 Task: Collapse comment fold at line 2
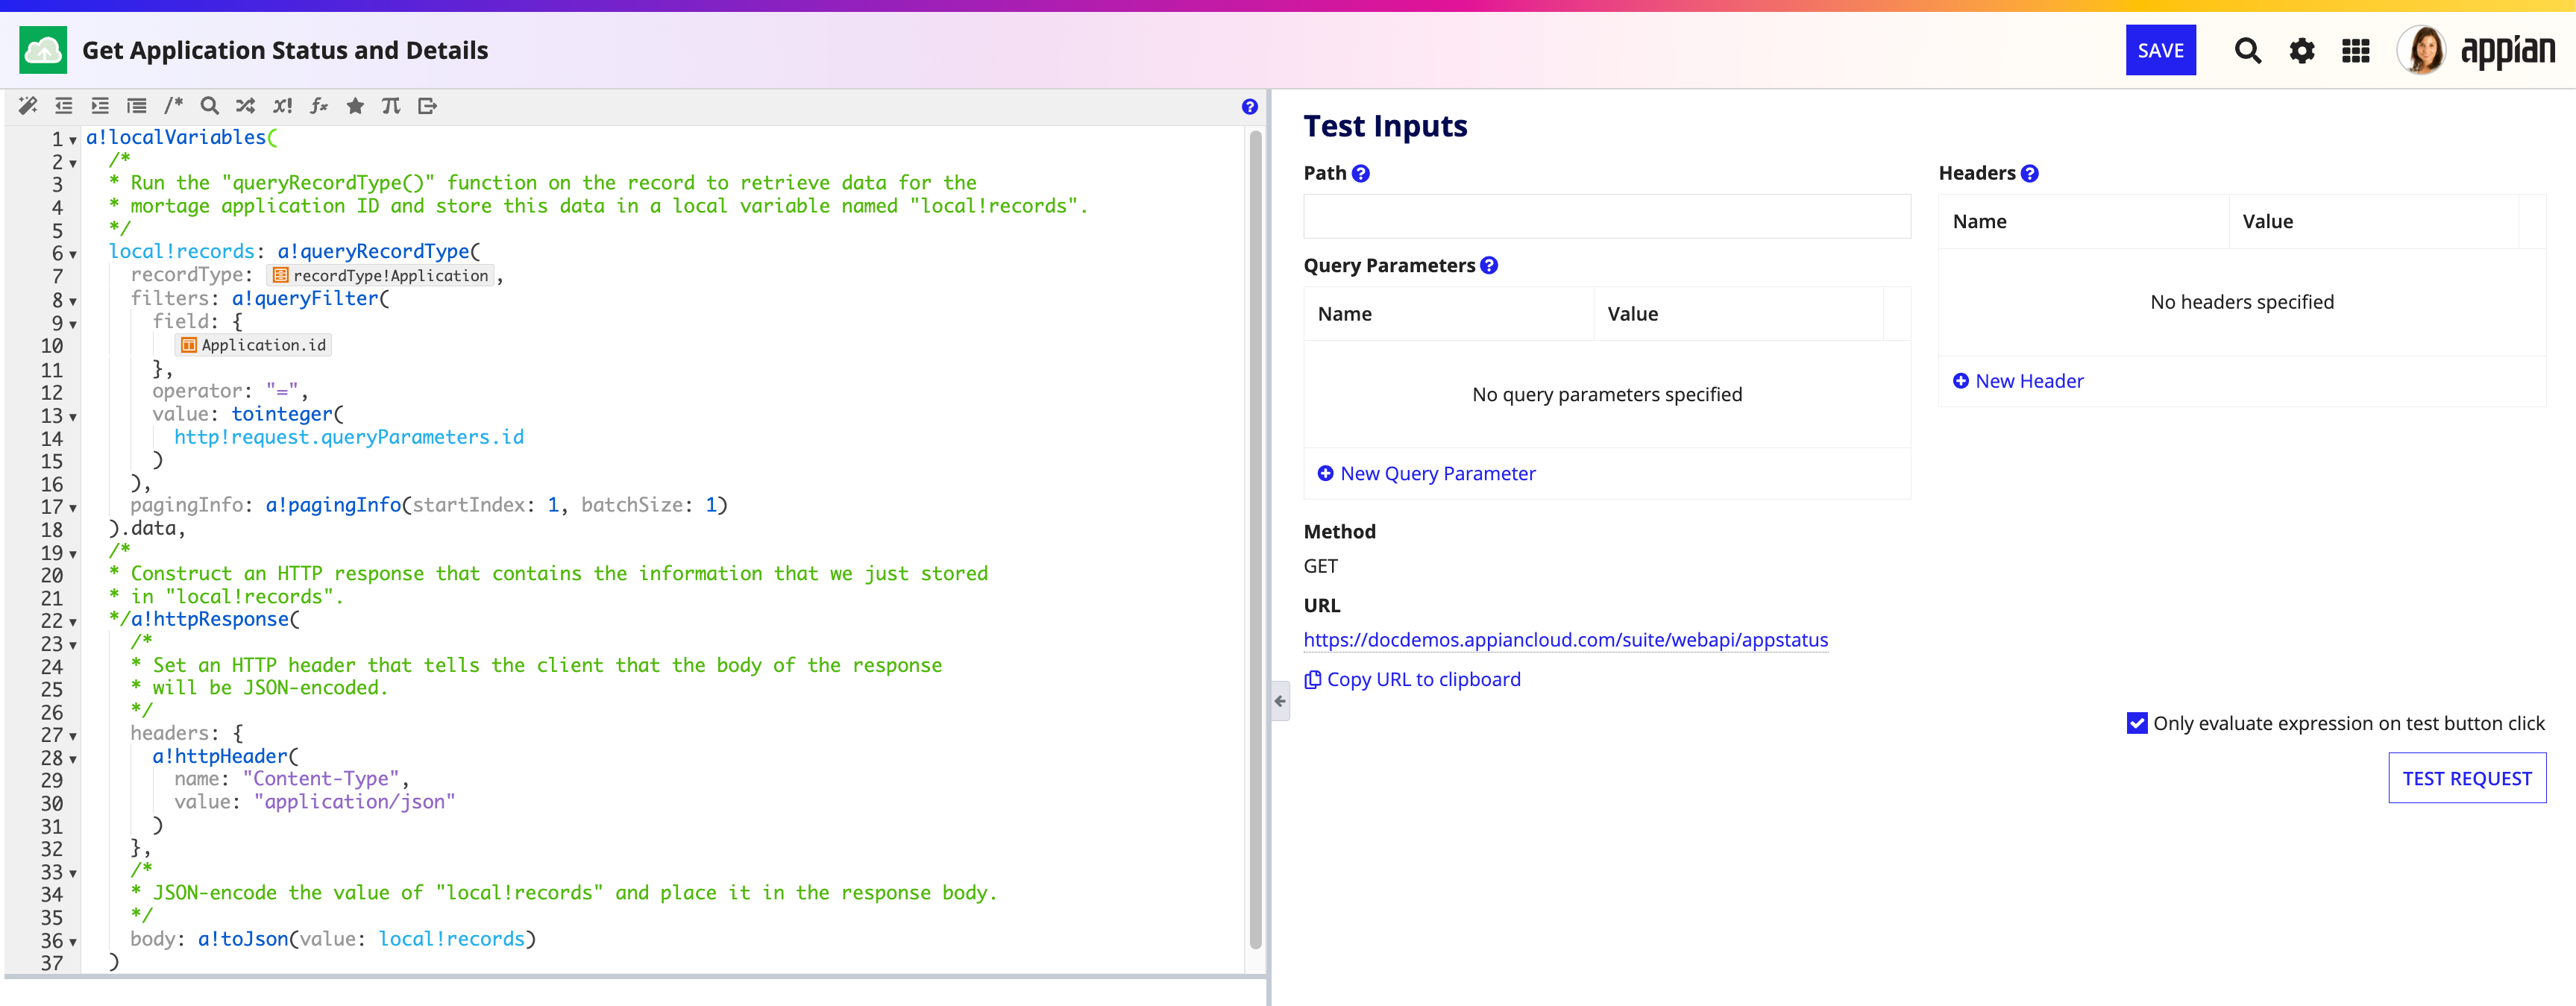[x=73, y=163]
